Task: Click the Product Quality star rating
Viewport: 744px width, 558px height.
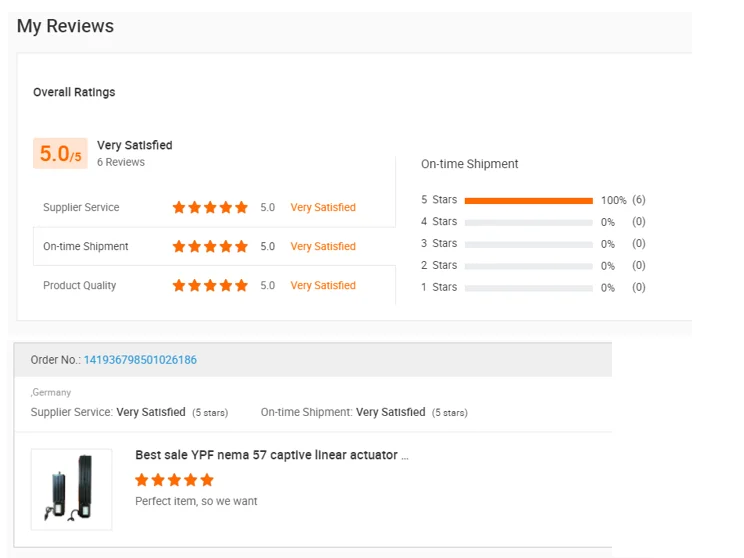Action: pos(210,285)
